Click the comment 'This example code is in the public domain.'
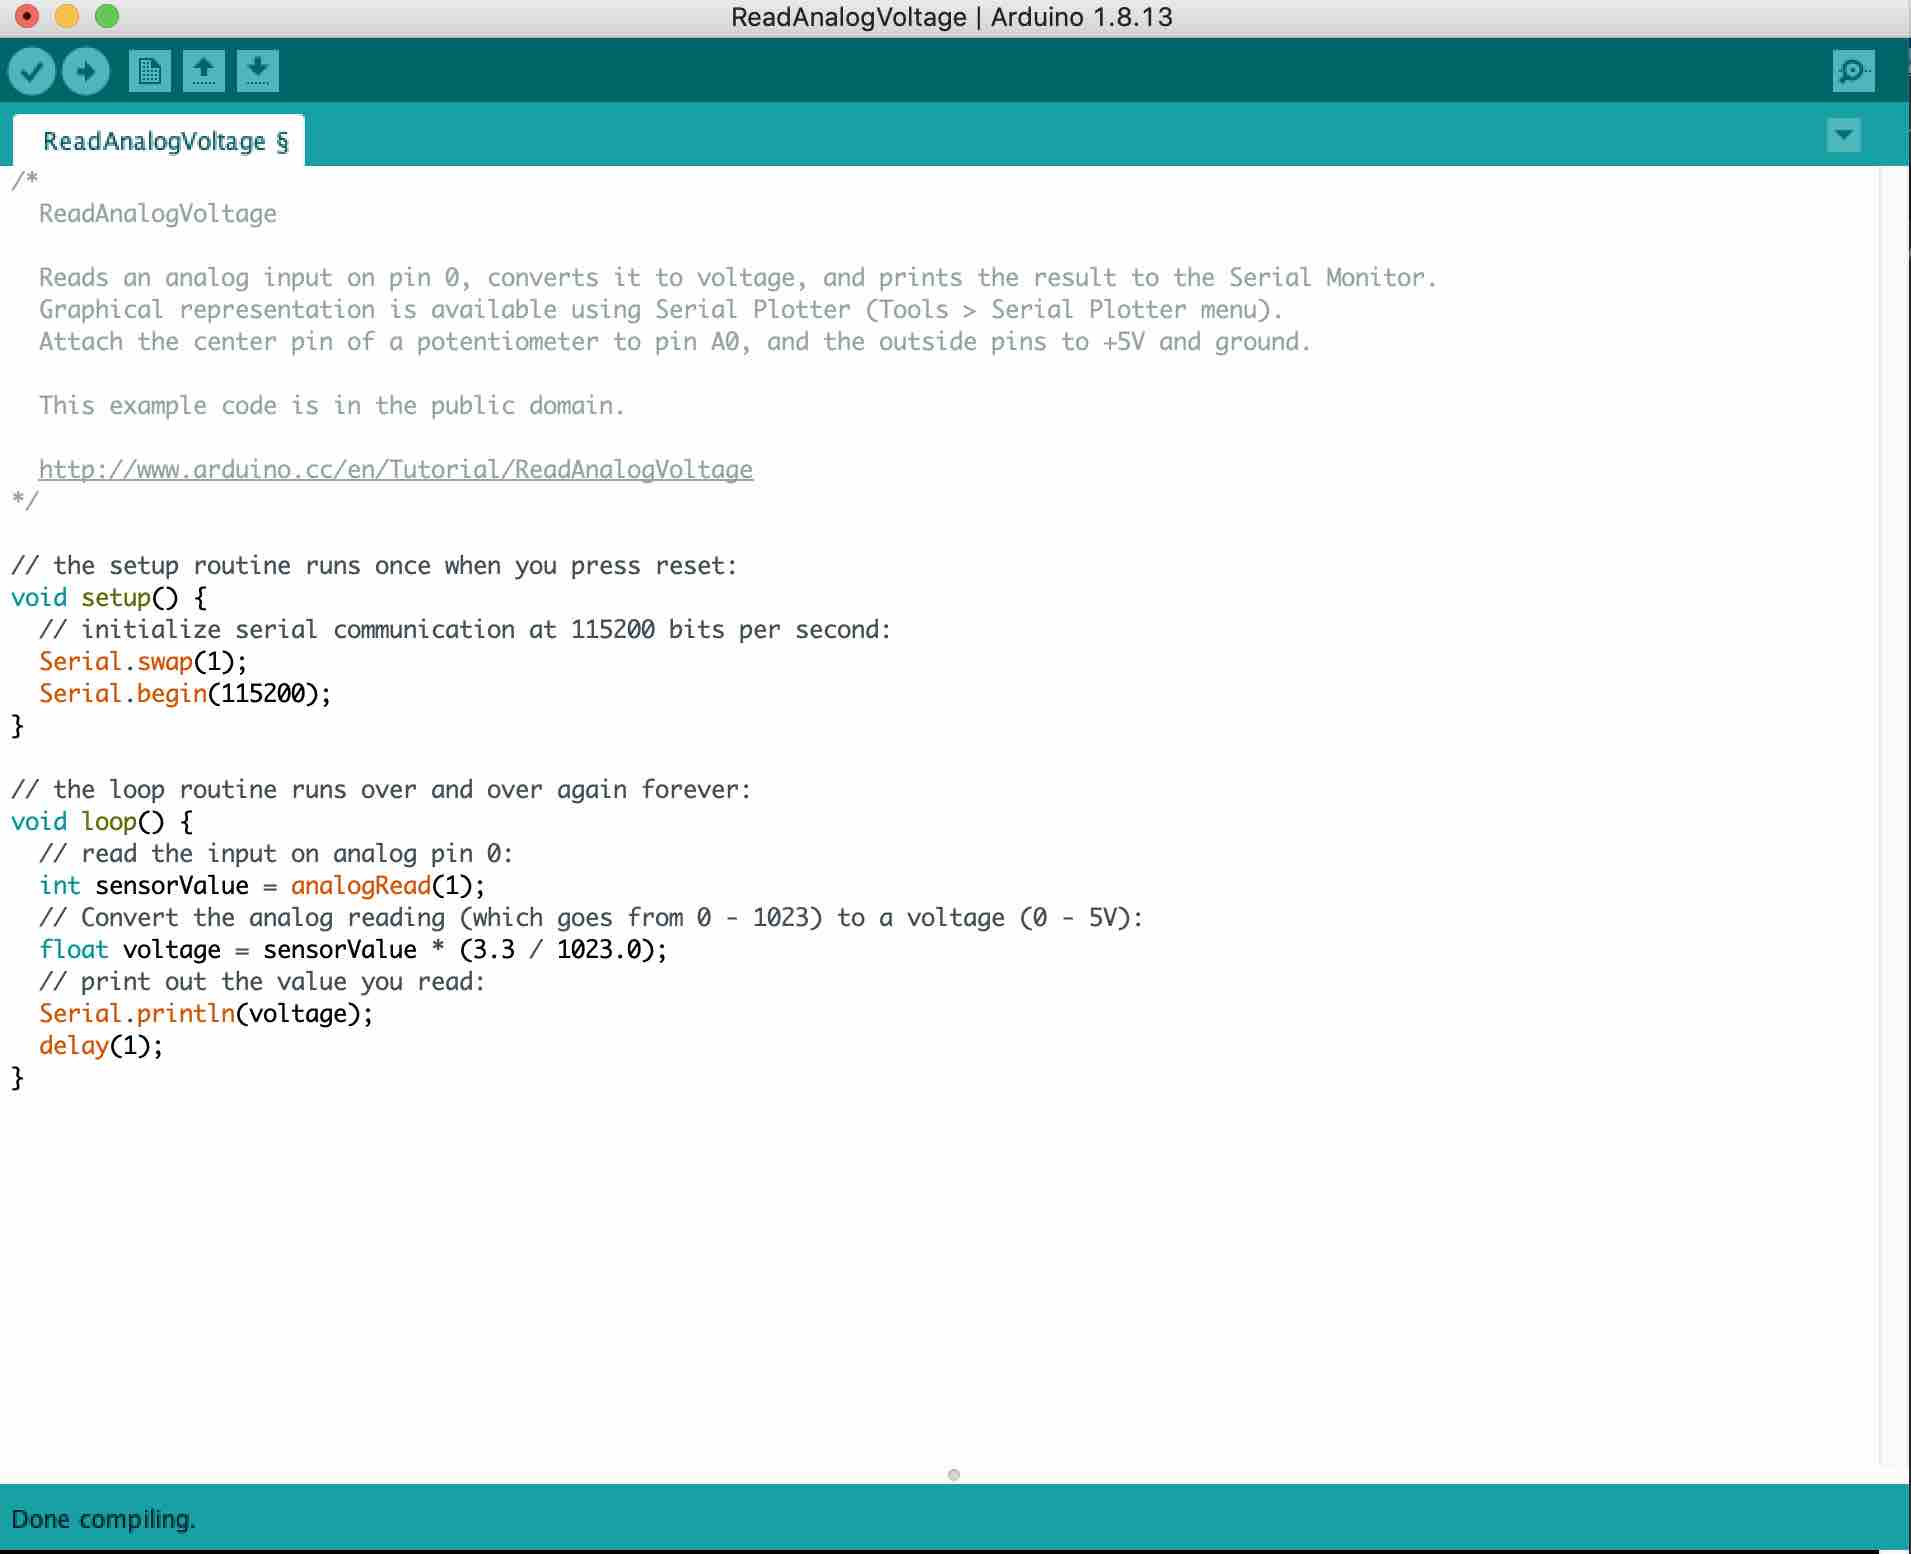This screenshot has height=1554, width=1911. point(332,405)
